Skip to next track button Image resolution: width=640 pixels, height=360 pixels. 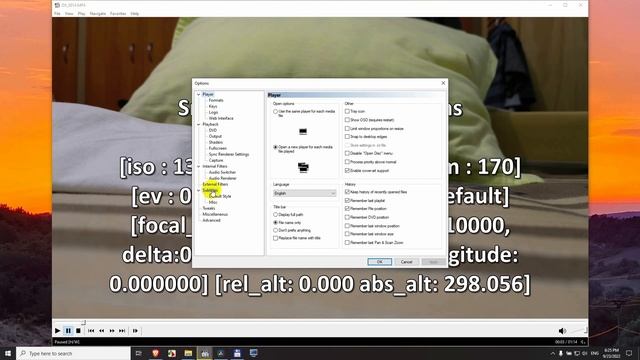122,331
